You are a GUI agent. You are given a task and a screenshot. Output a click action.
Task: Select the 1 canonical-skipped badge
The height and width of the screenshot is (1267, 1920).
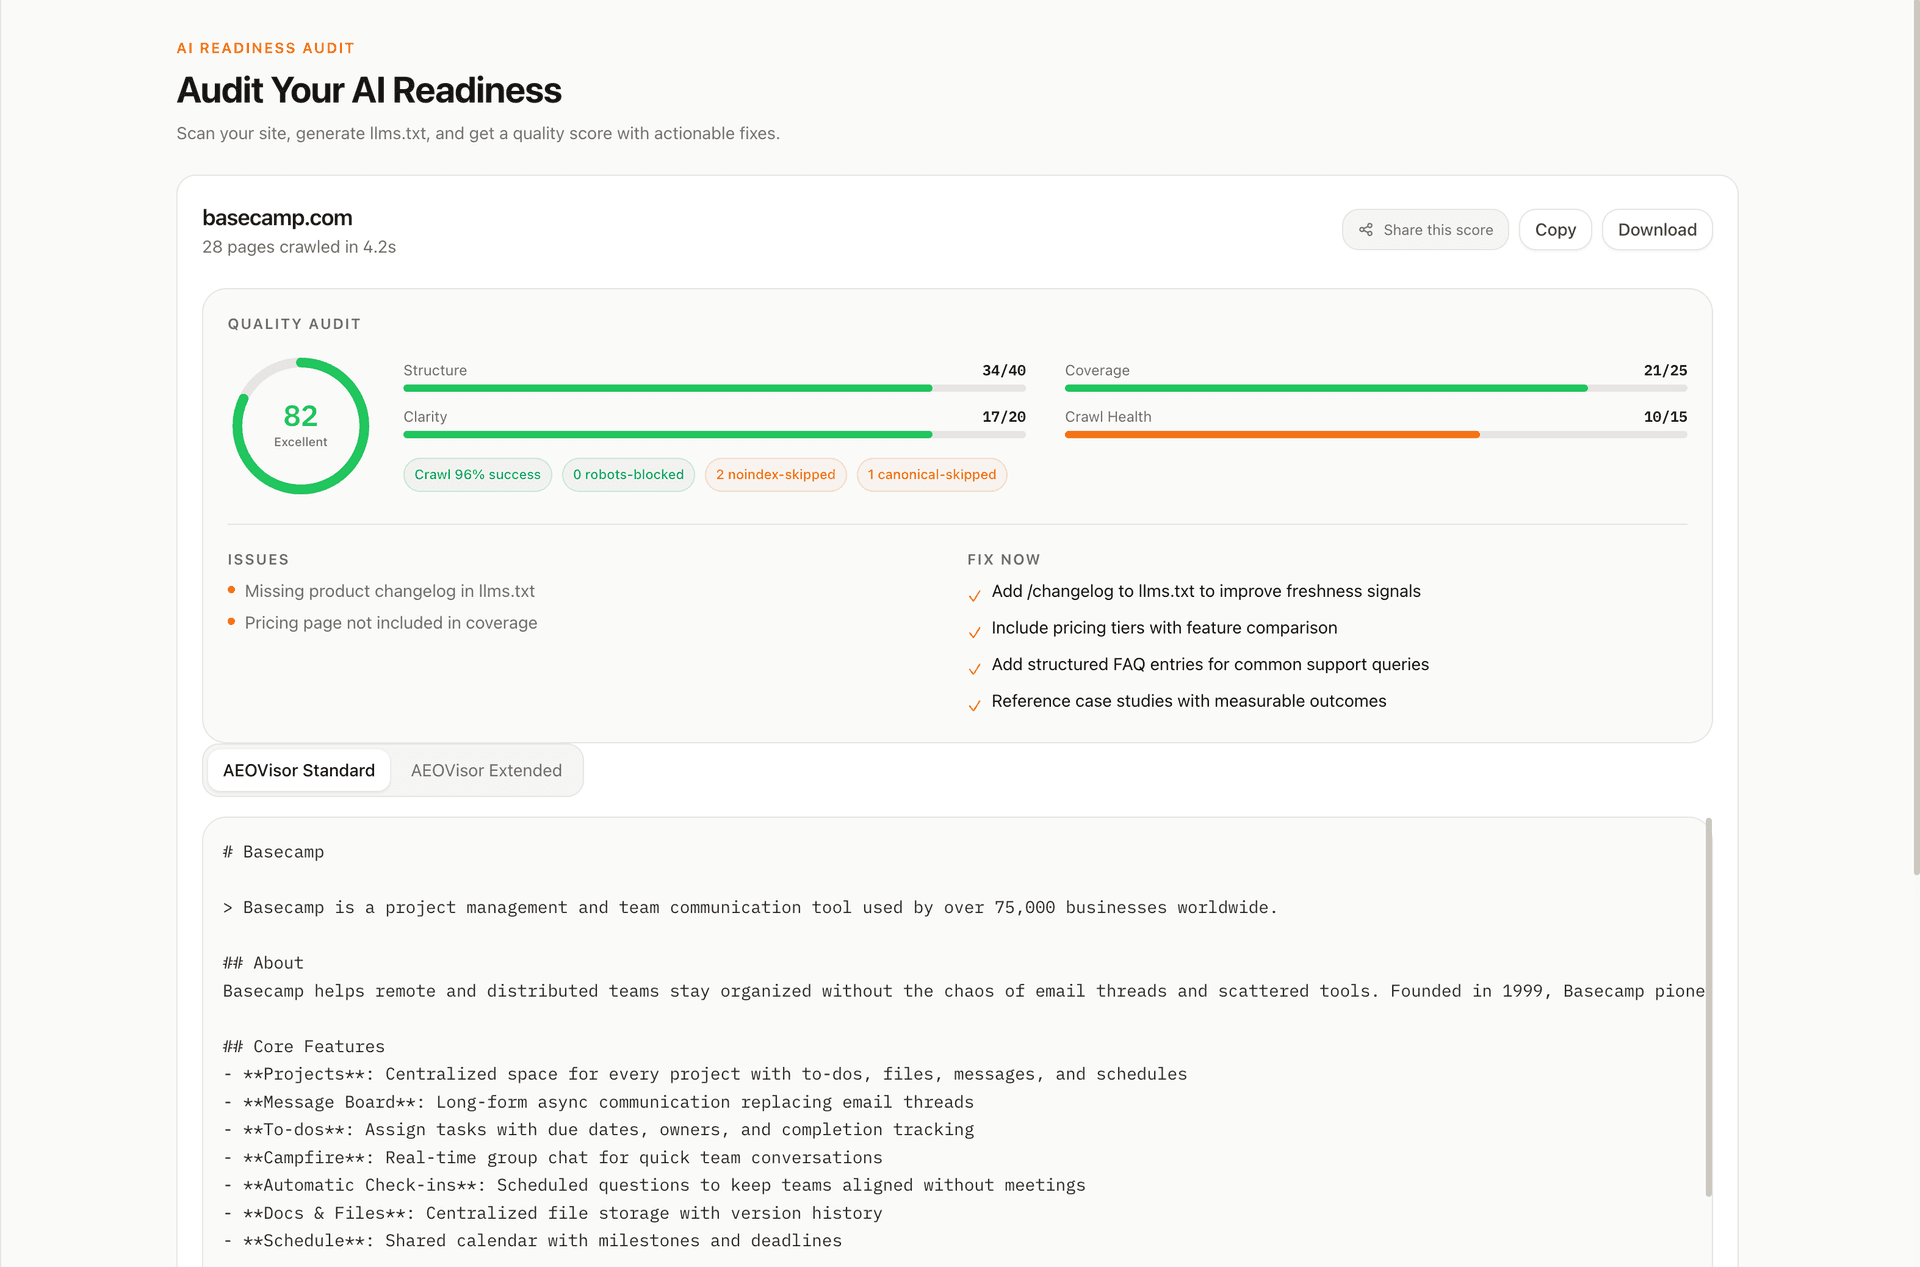pos(931,474)
